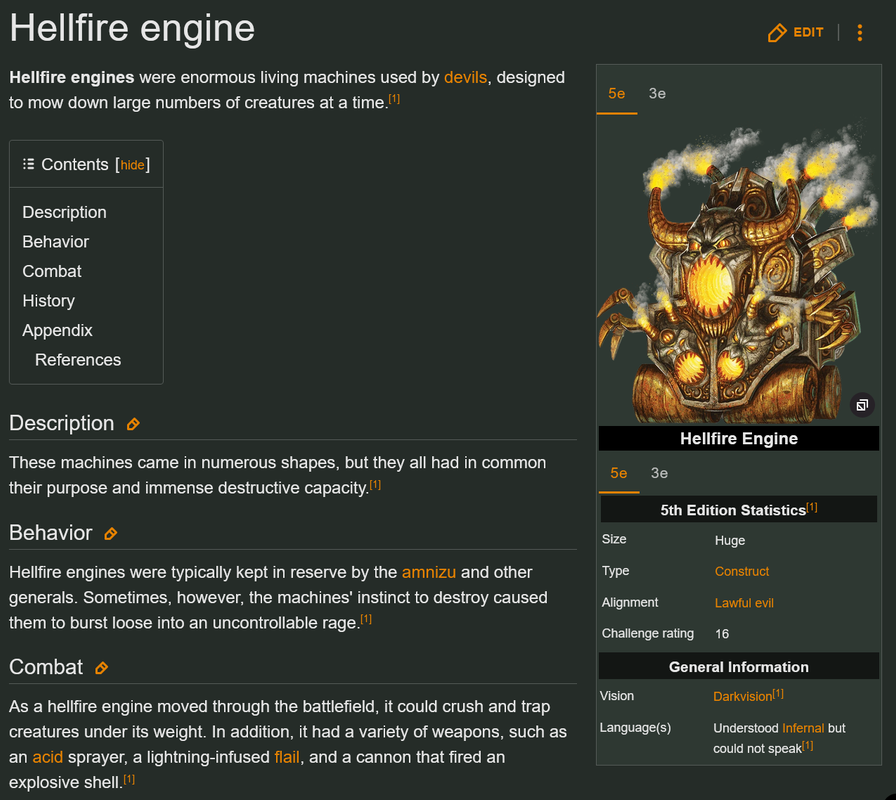Click citation [1] after destructive capacity
This screenshot has height=800, width=896.
tap(375, 485)
